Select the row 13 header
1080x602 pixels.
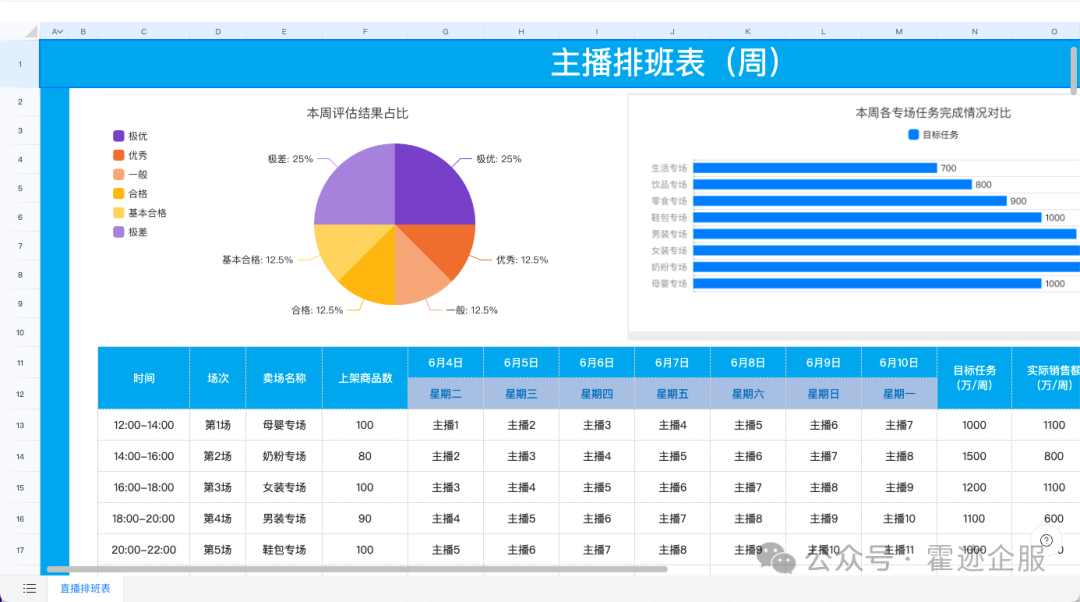pos(20,426)
